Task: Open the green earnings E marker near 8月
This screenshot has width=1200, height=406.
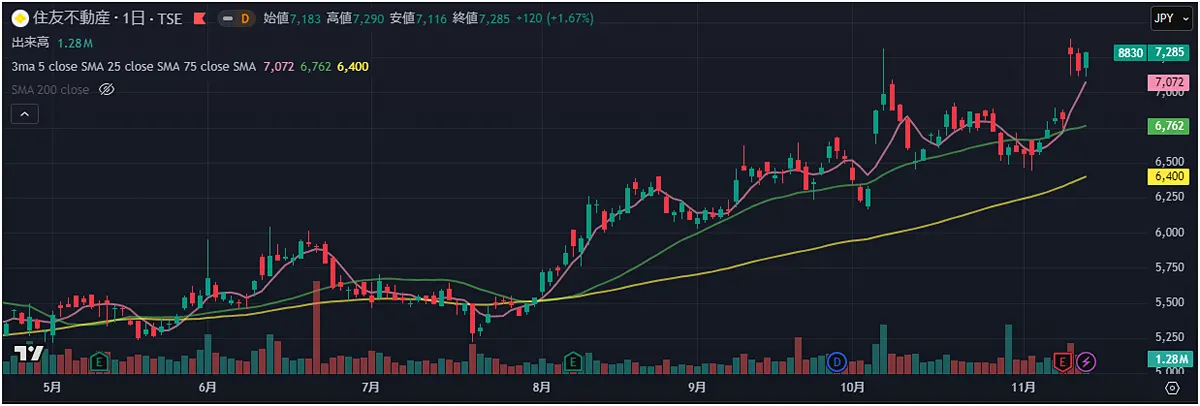Action: (x=573, y=360)
